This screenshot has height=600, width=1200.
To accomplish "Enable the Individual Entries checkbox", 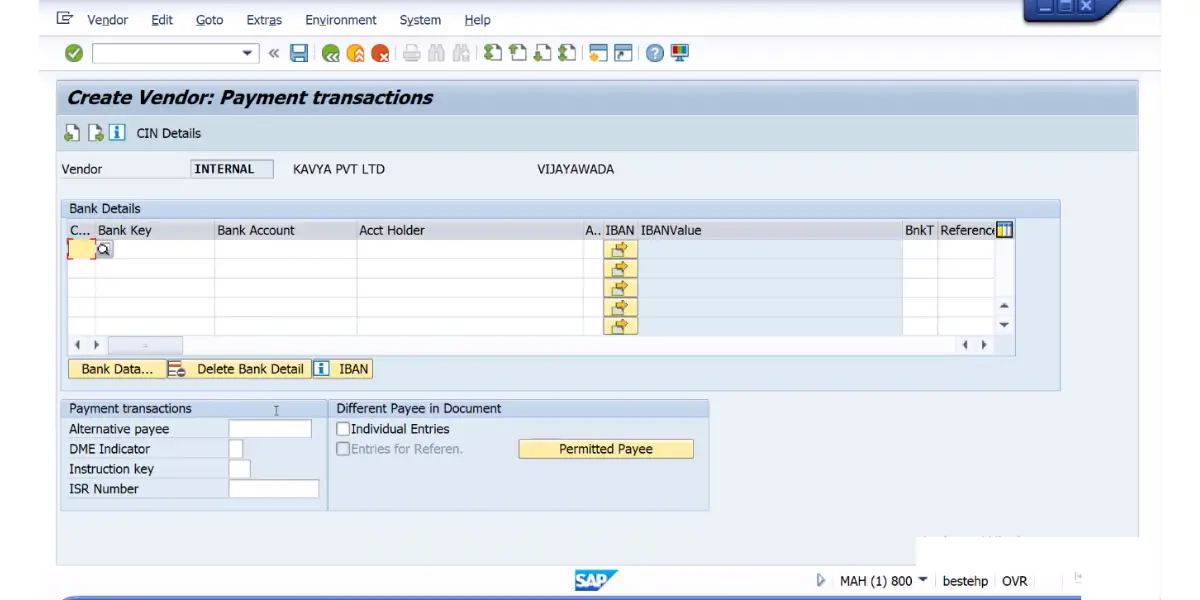I will point(343,429).
